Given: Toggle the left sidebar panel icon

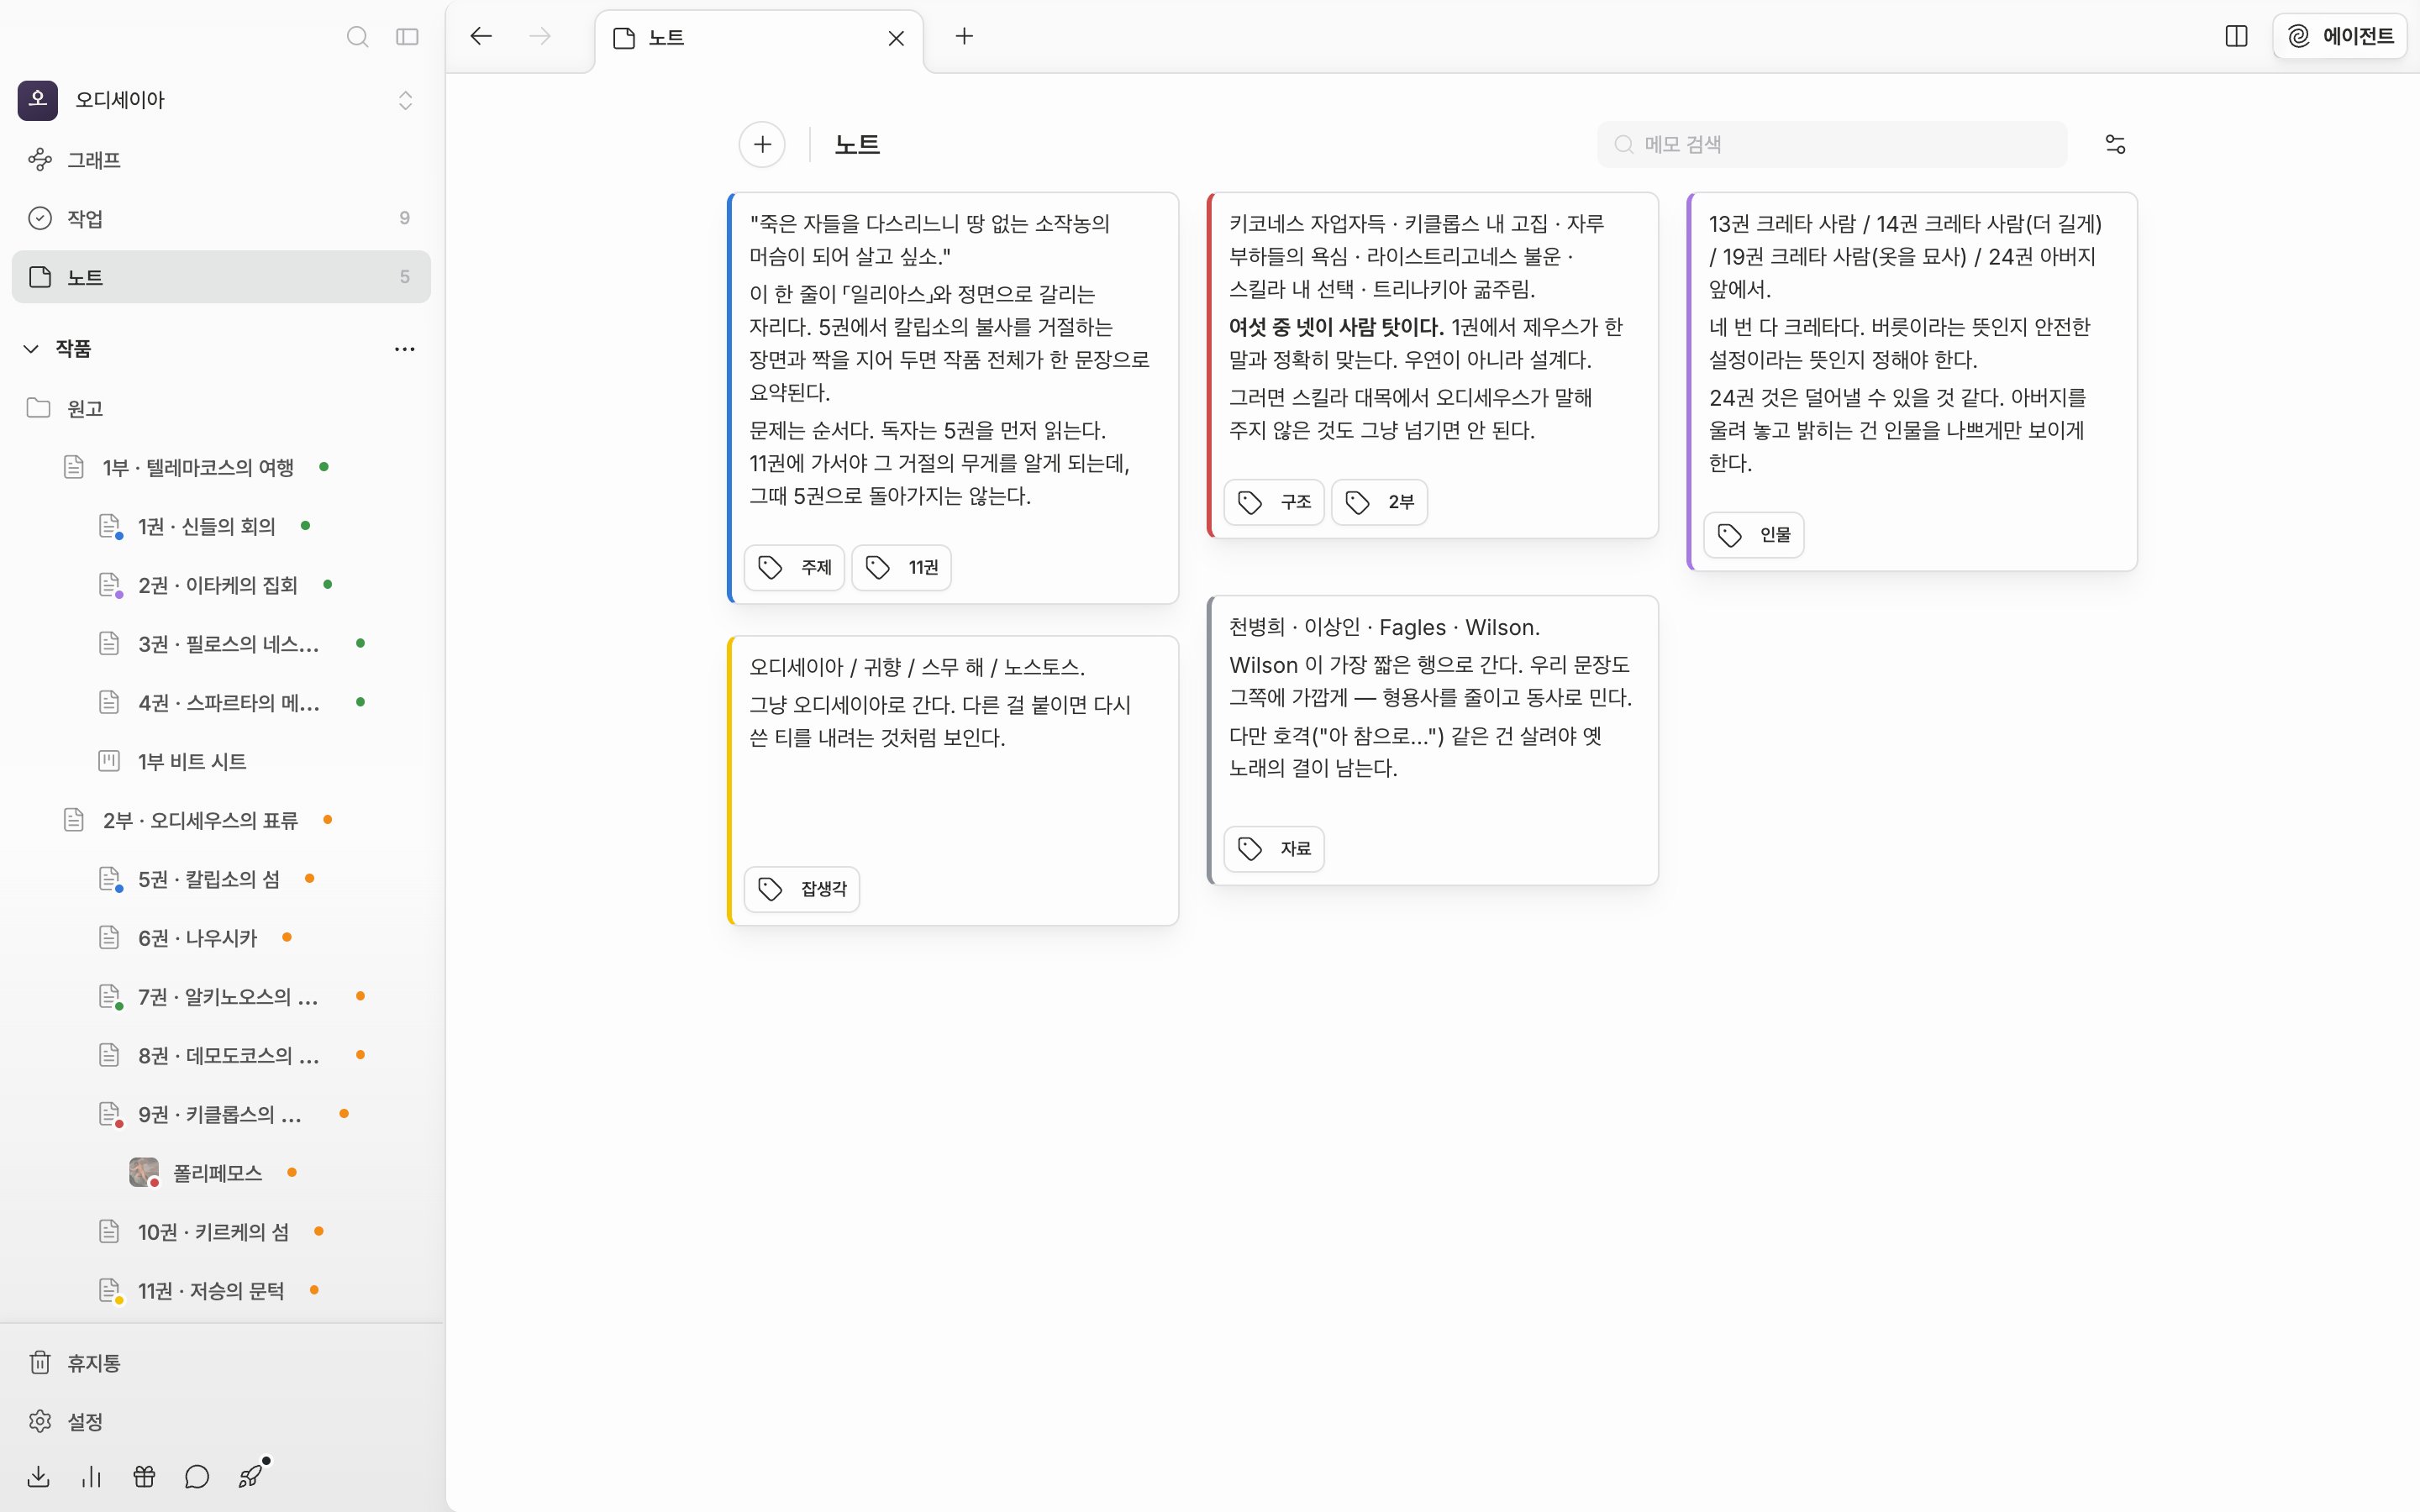Looking at the screenshot, I should [407, 37].
